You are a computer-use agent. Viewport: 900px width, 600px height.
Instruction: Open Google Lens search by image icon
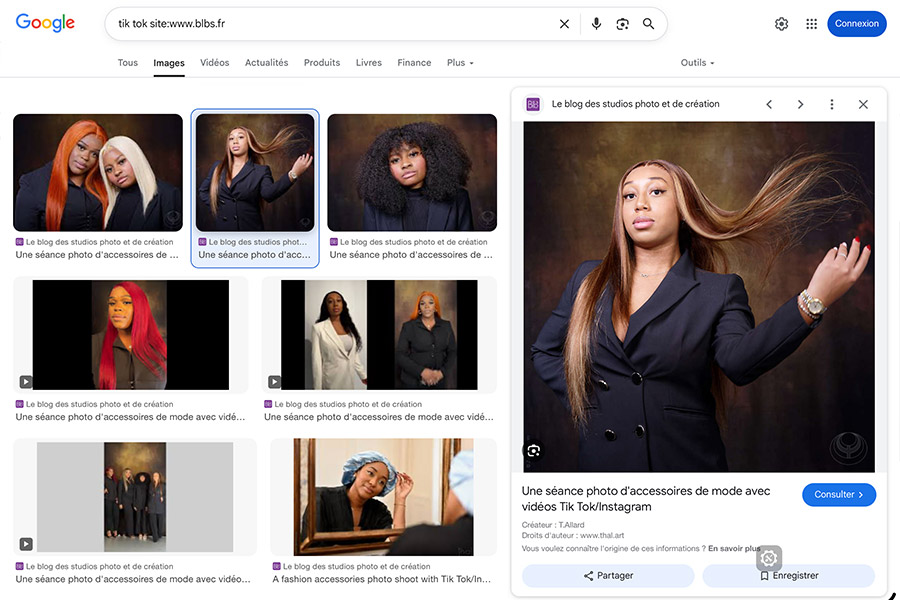pyautogui.click(x=622, y=24)
